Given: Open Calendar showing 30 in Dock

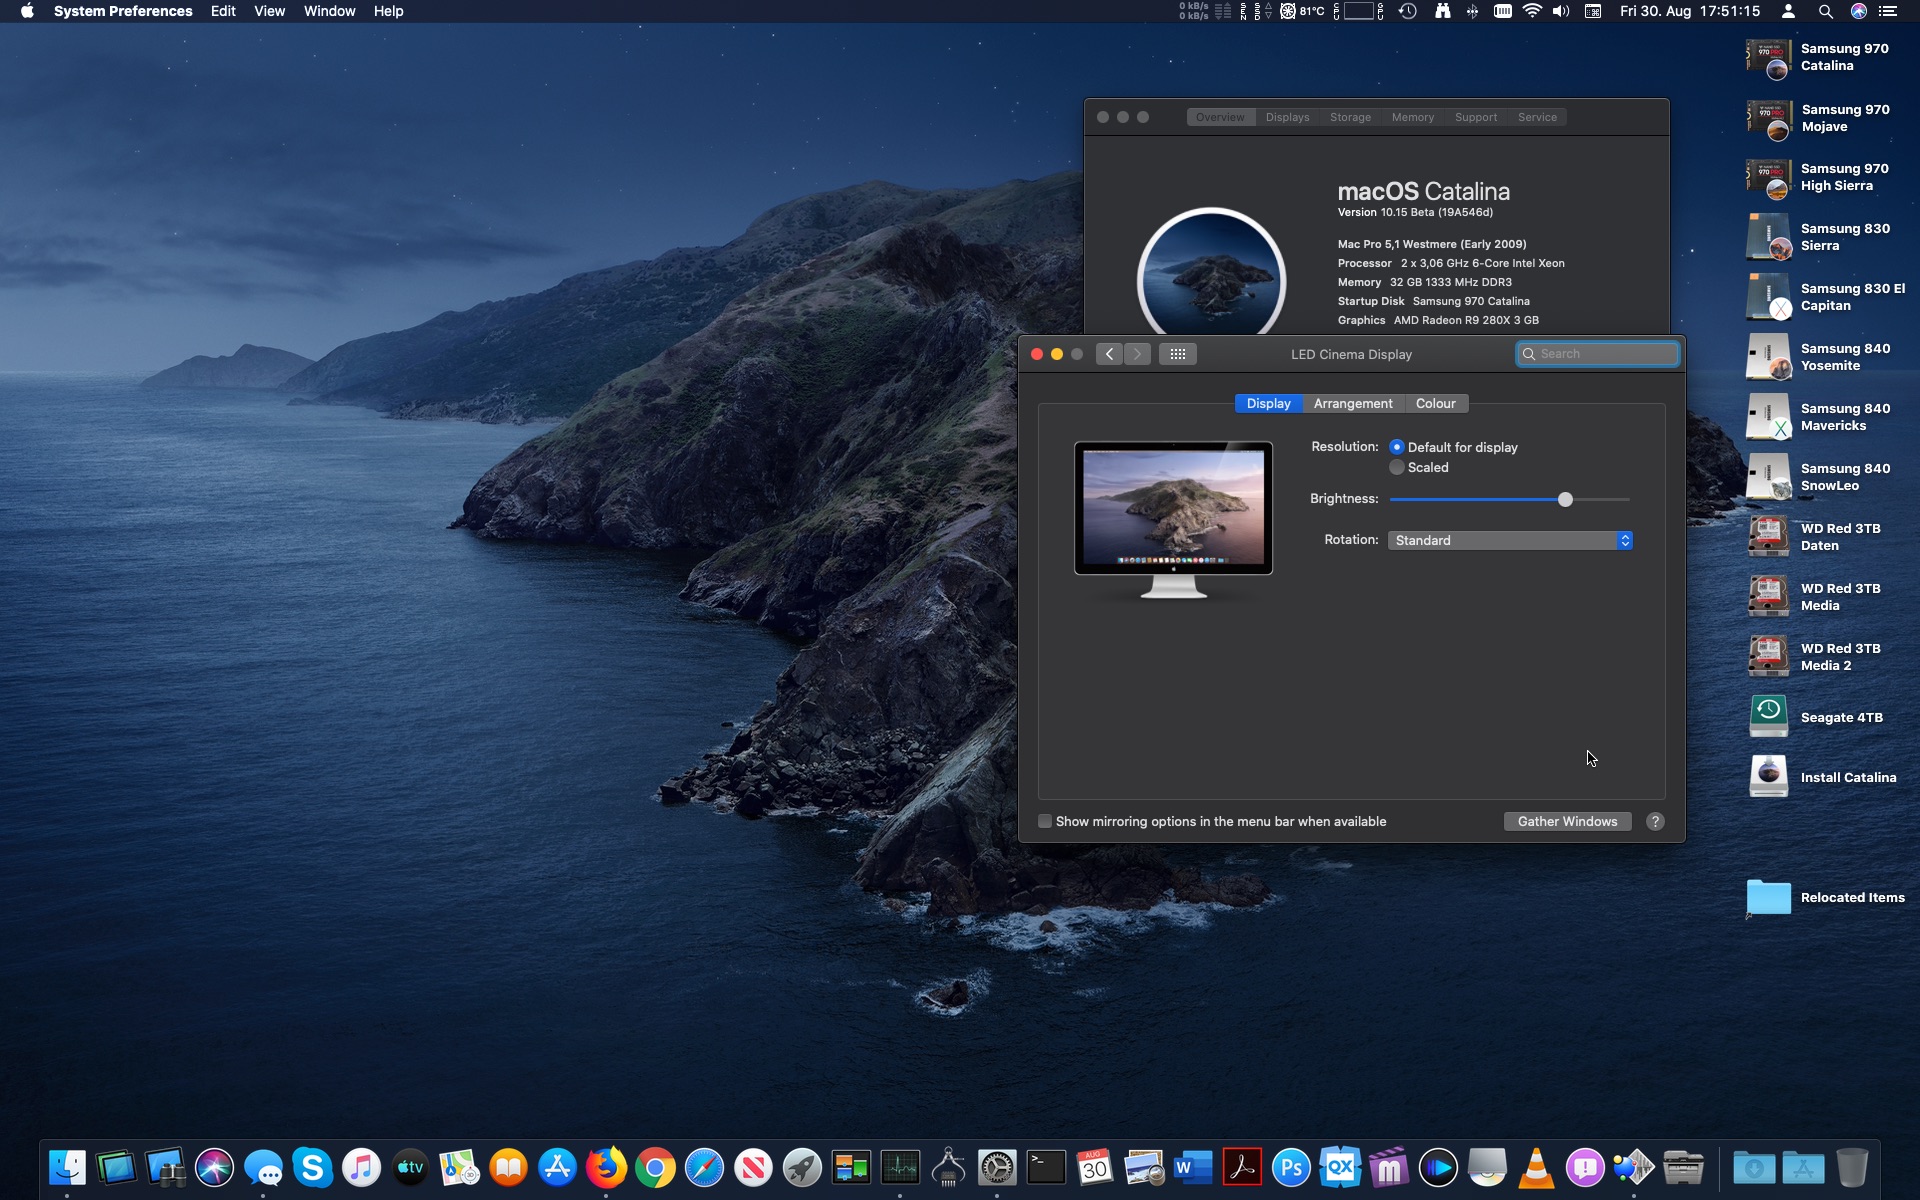Looking at the screenshot, I should [1095, 1167].
